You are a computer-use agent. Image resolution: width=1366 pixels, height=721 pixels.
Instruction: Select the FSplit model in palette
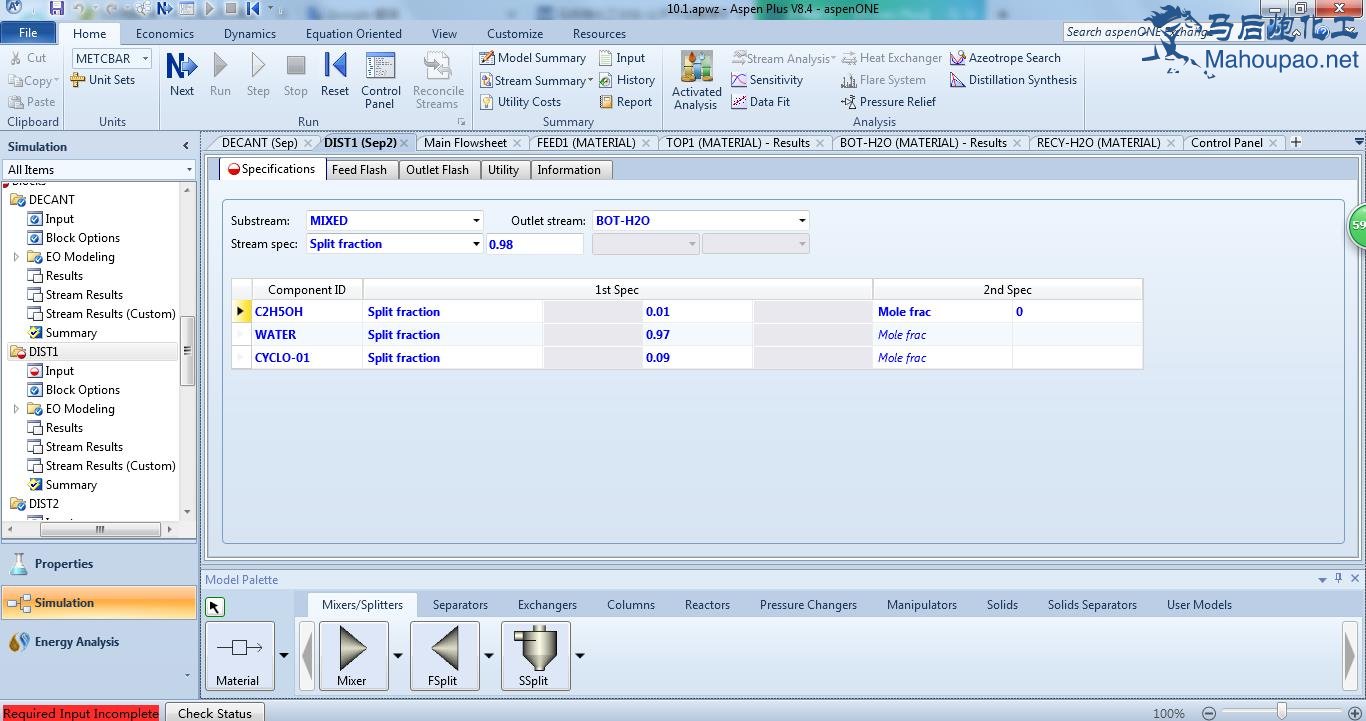tap(444, 656)
